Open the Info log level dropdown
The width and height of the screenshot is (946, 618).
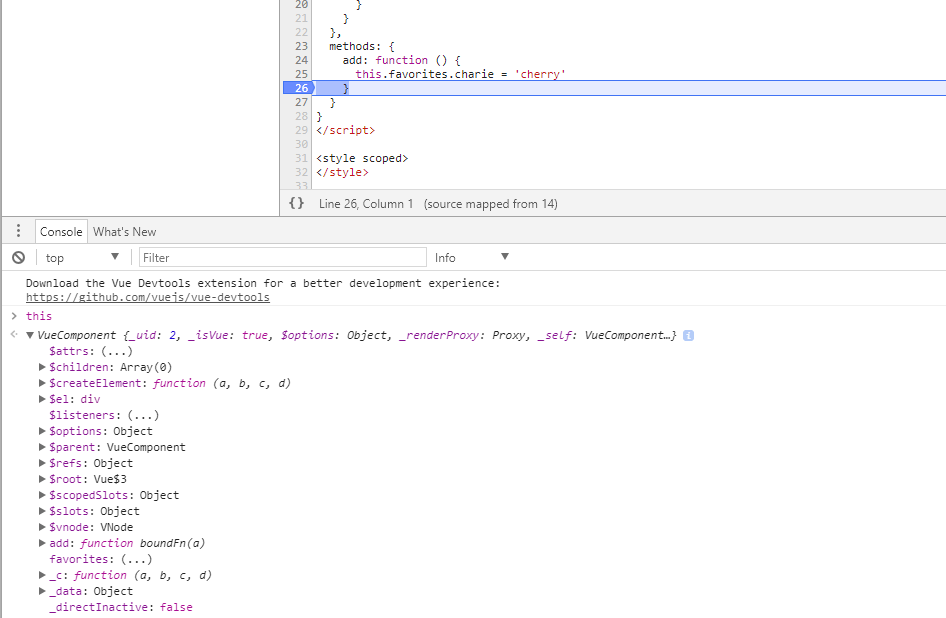(x=472, y=258)
